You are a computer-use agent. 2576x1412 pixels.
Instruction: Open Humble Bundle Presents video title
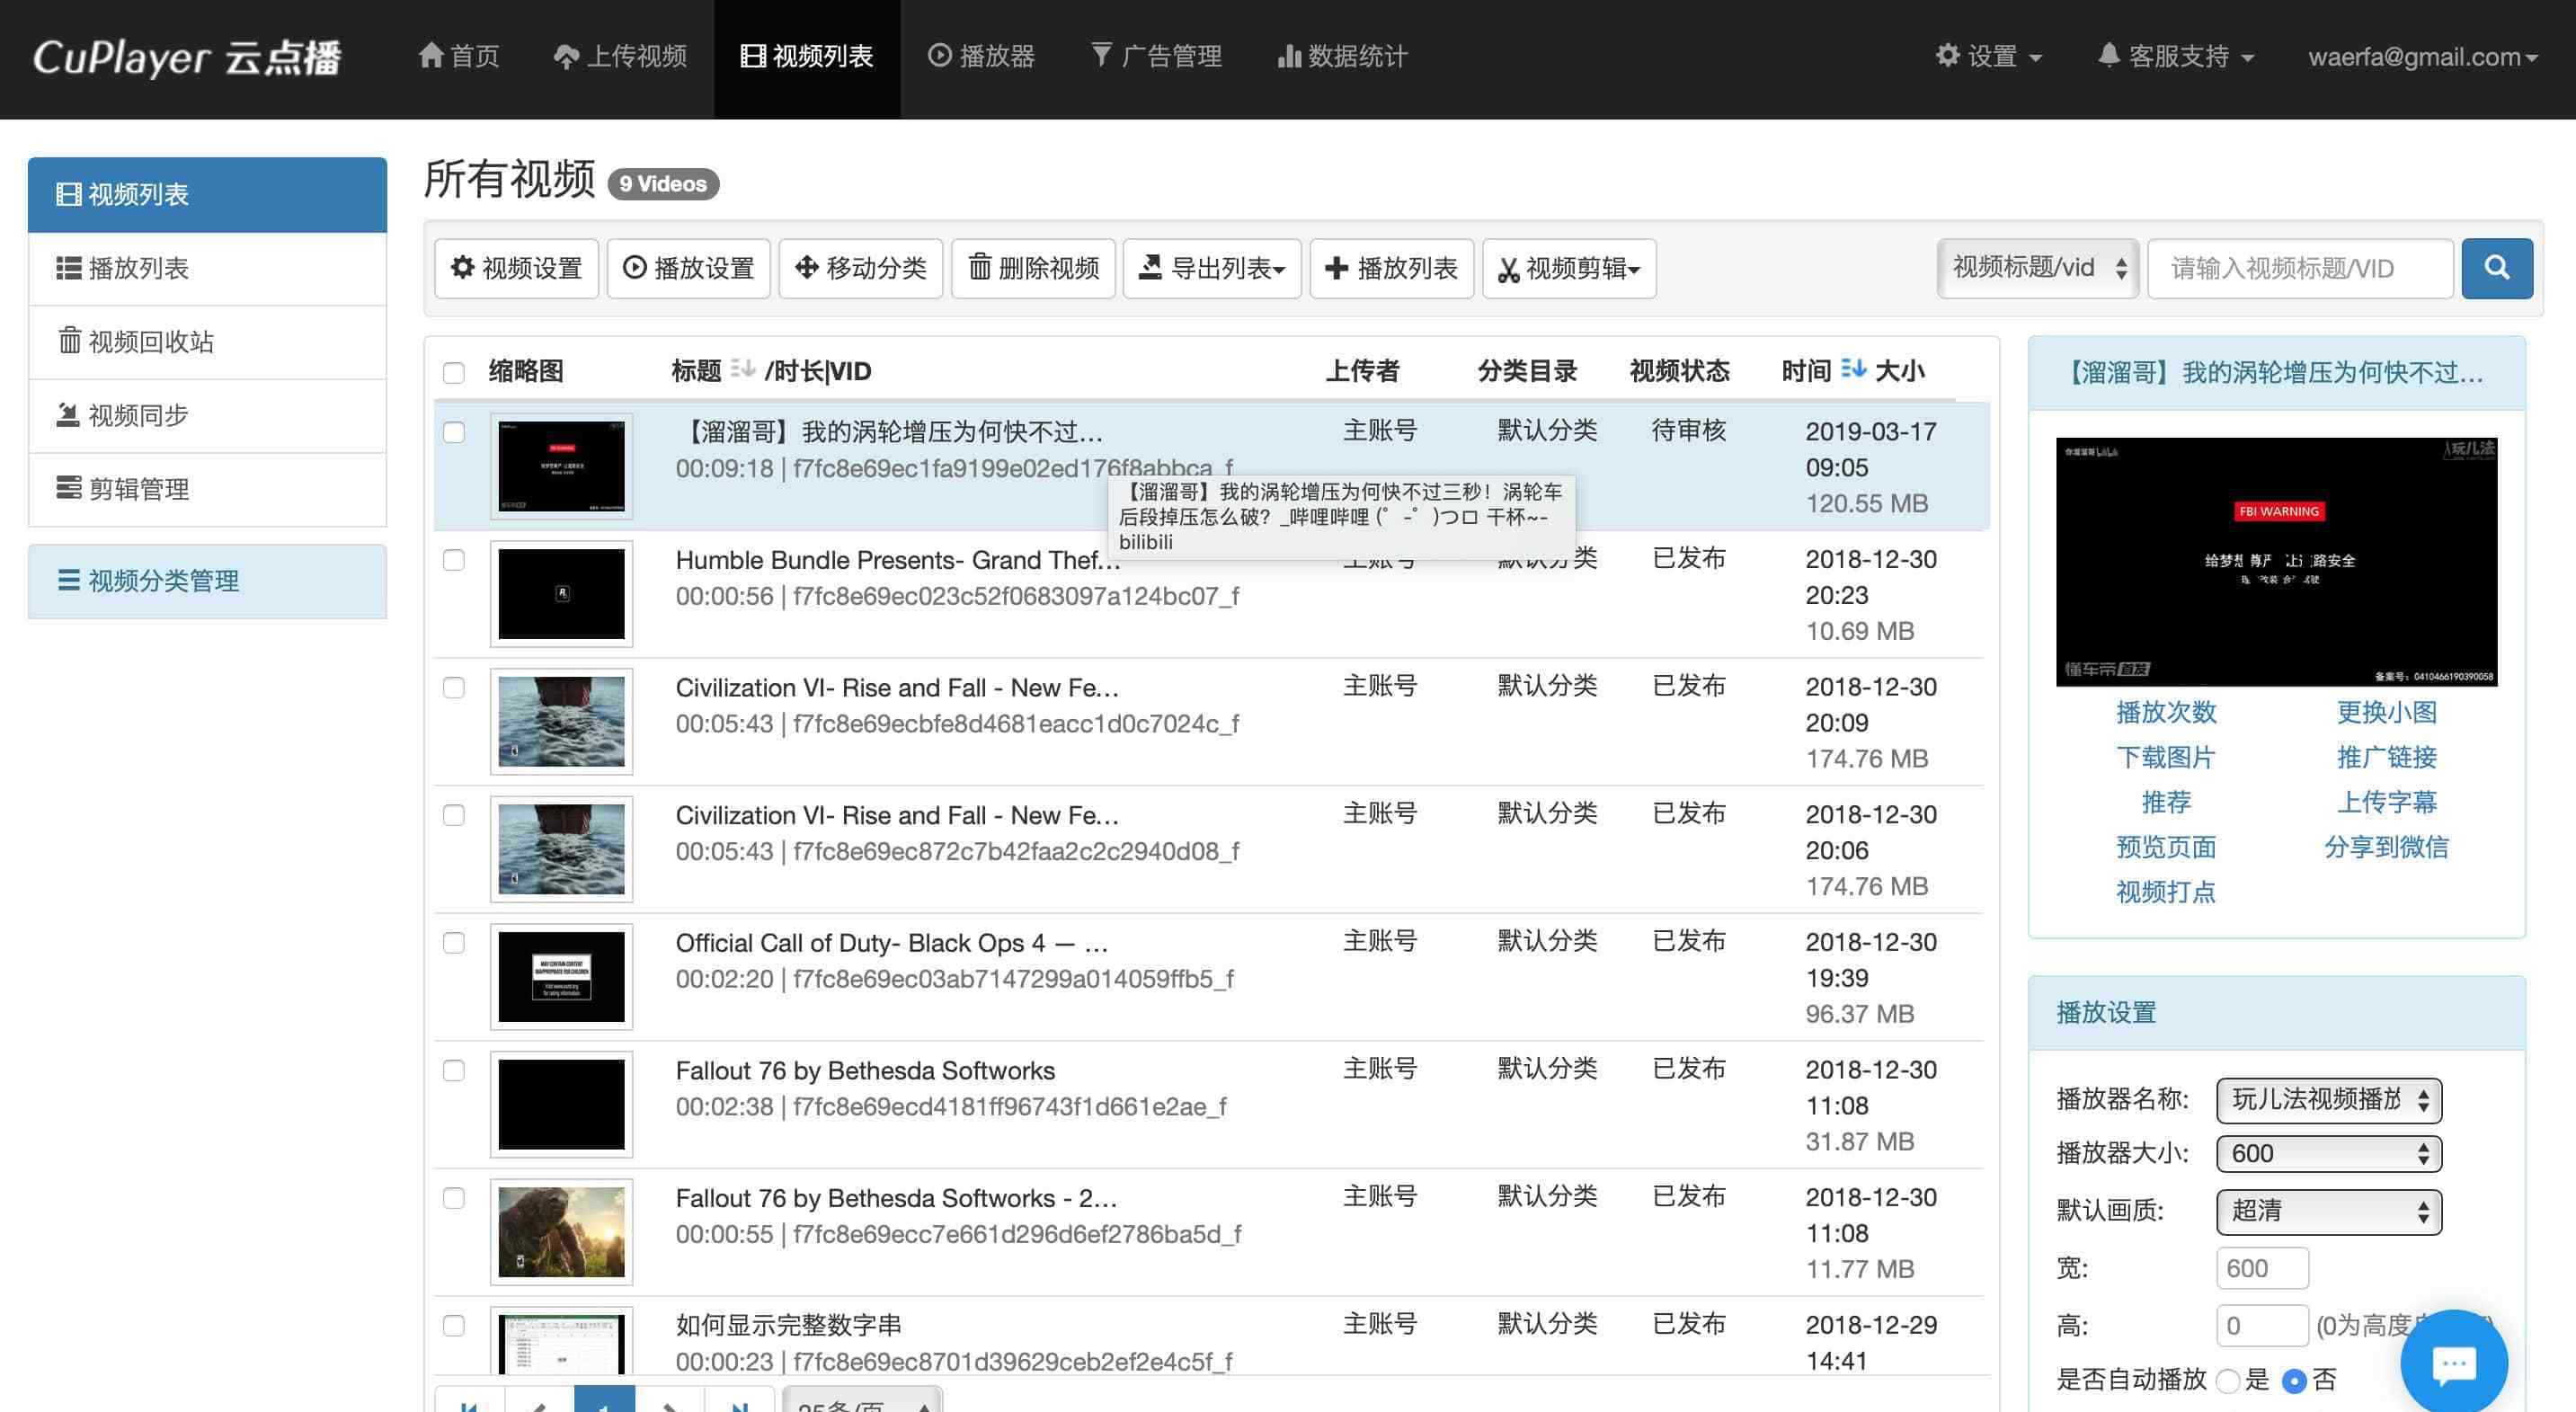coord(897,560)
